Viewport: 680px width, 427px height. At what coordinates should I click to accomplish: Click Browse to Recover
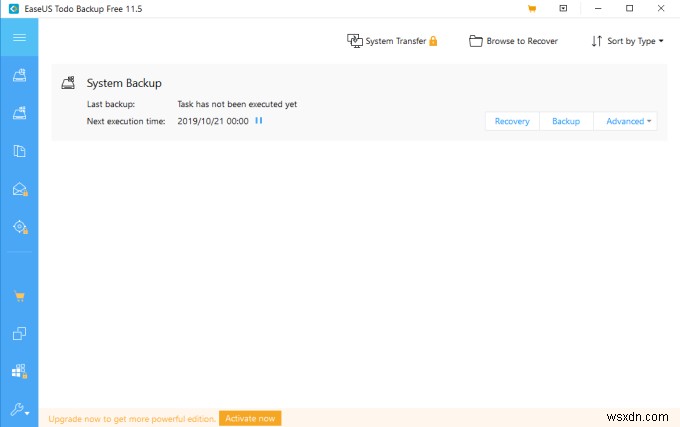tap(513, 41)
